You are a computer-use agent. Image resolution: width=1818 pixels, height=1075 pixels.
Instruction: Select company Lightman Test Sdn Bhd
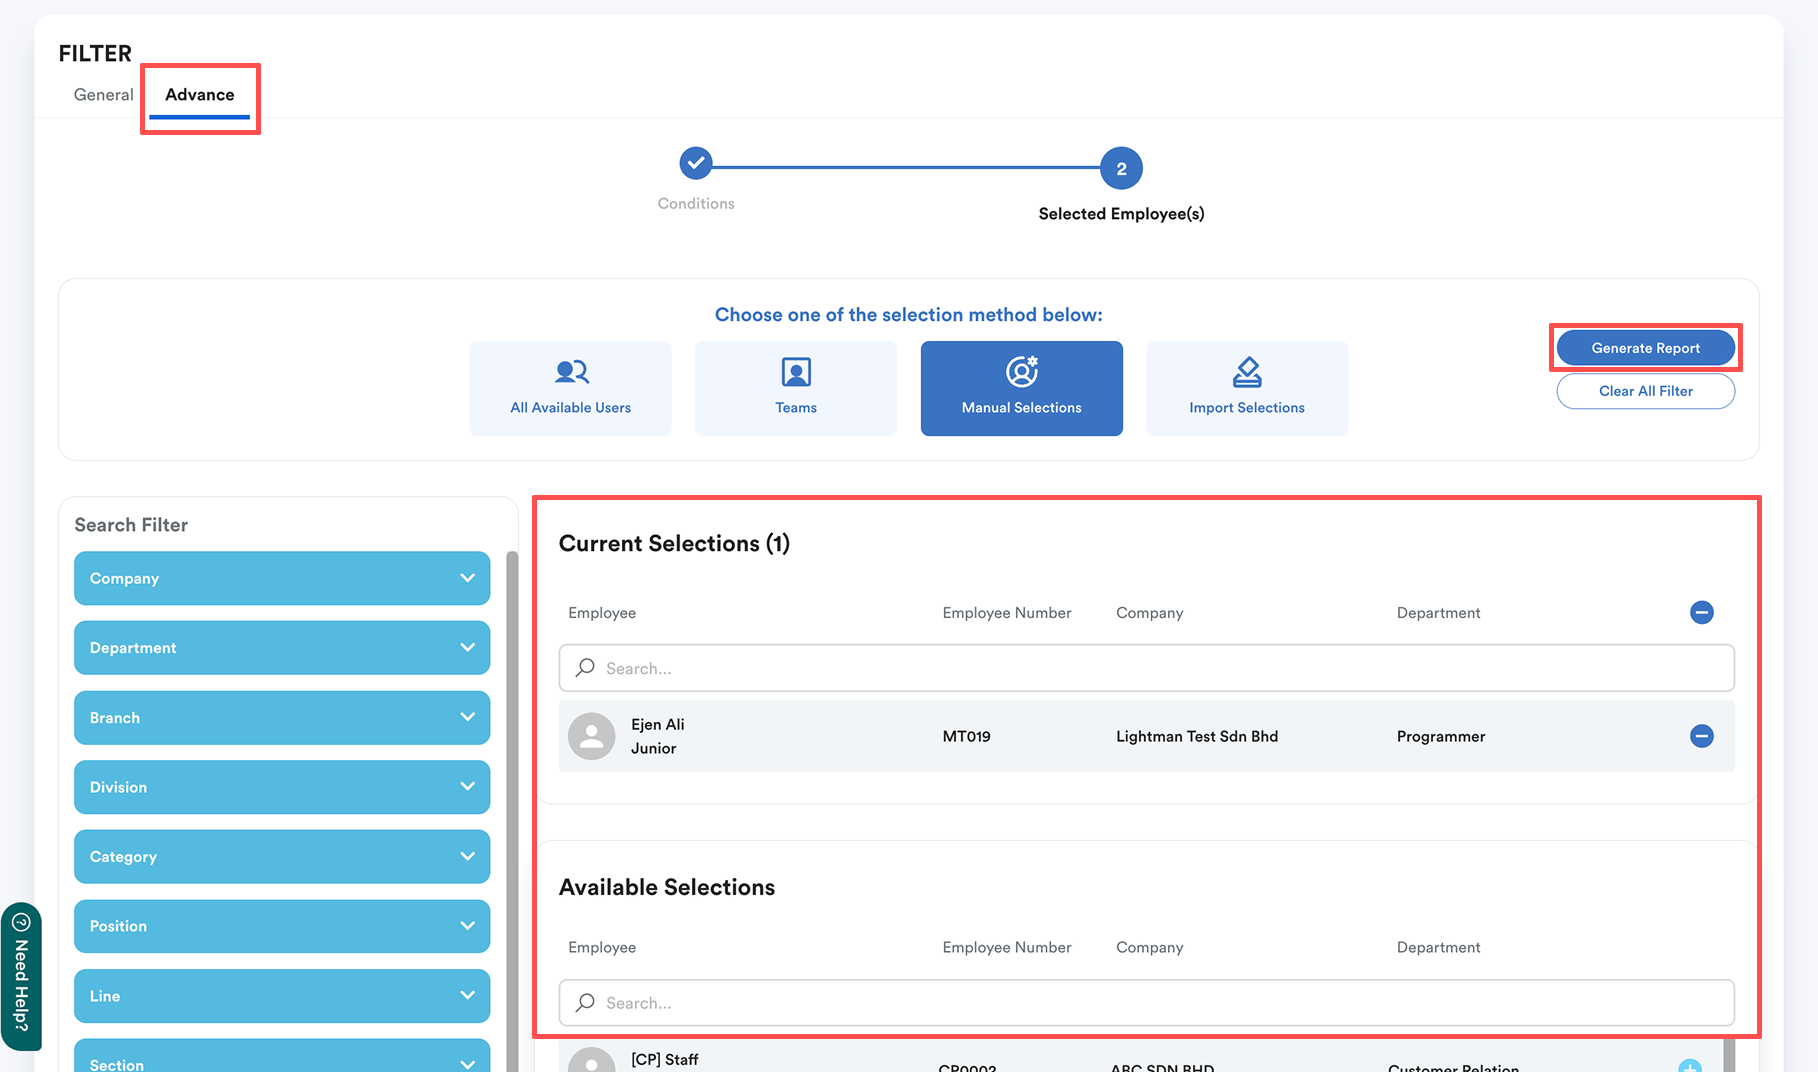(1197, 737)
